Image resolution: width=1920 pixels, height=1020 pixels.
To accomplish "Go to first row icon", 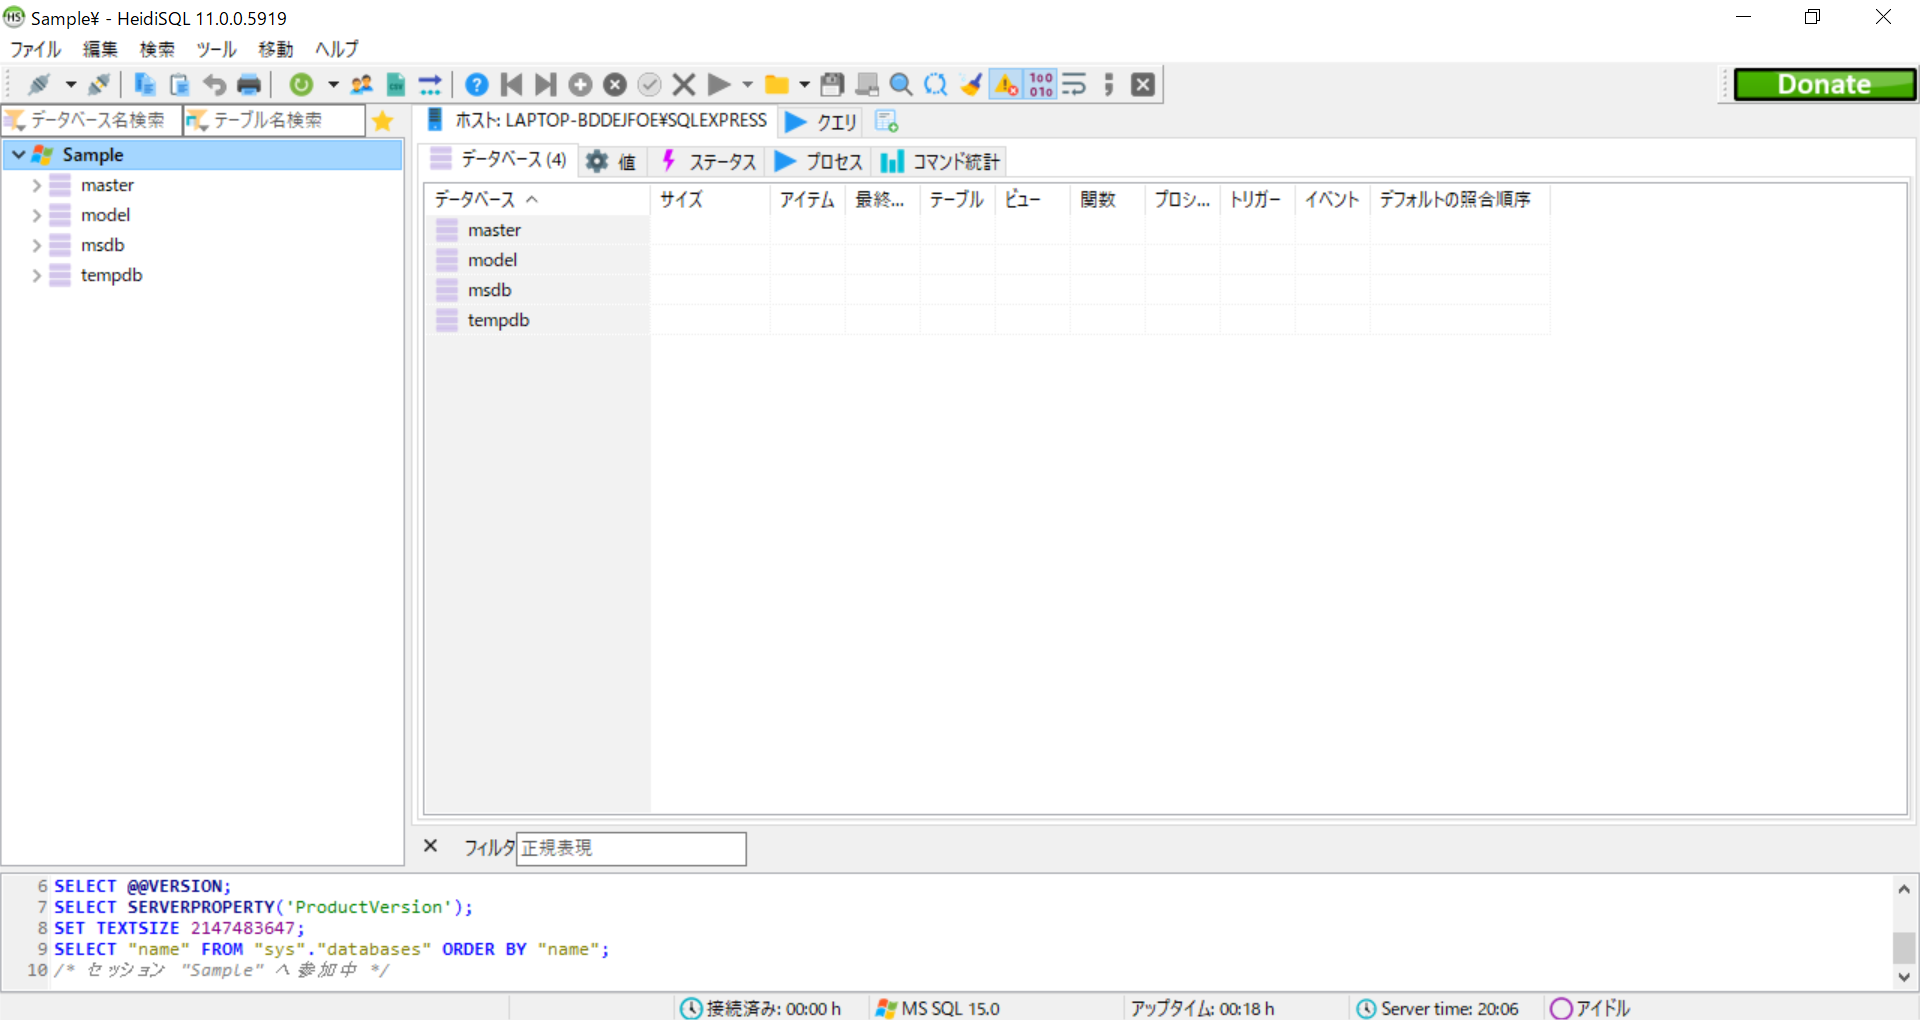I will pos(511,85).
